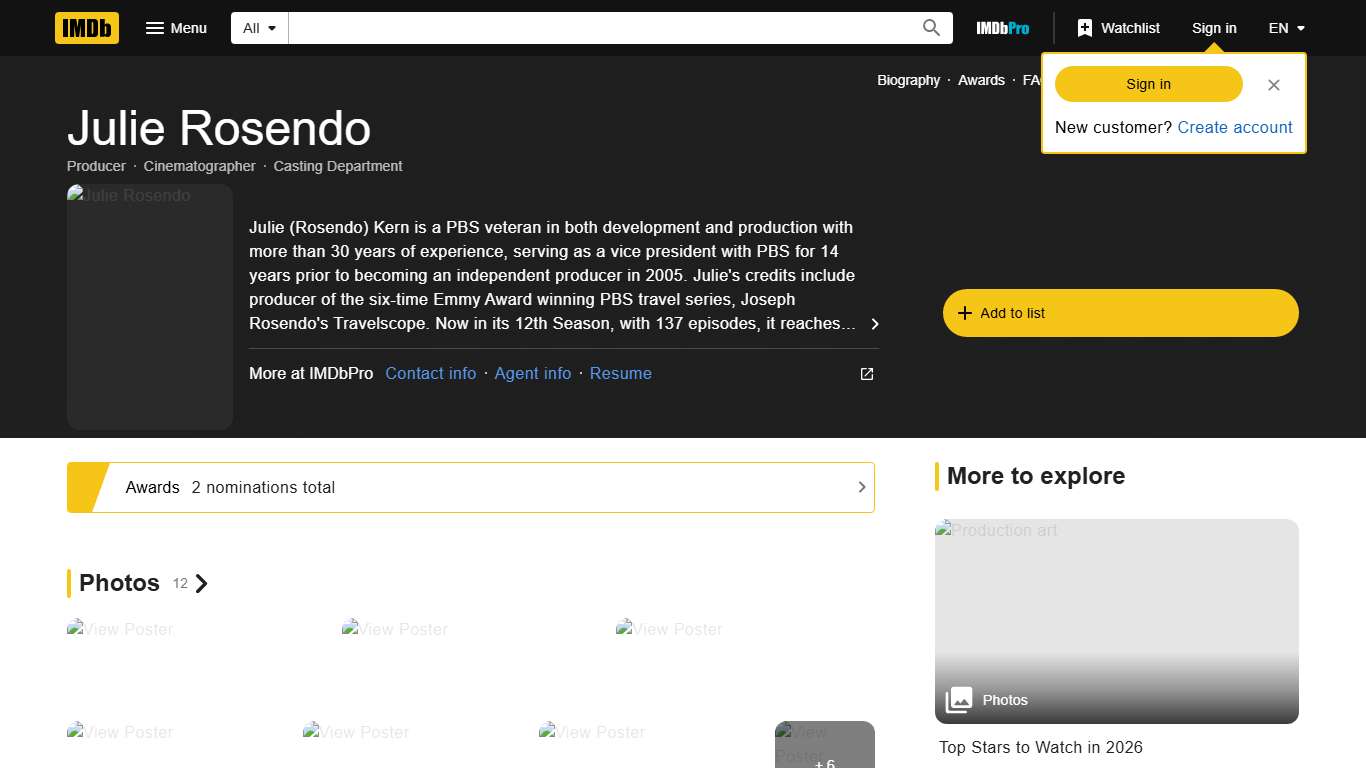Close the sign-in popup
Image resolution: width=1366 pixels, height=768 pixels.
[1273, 85]
